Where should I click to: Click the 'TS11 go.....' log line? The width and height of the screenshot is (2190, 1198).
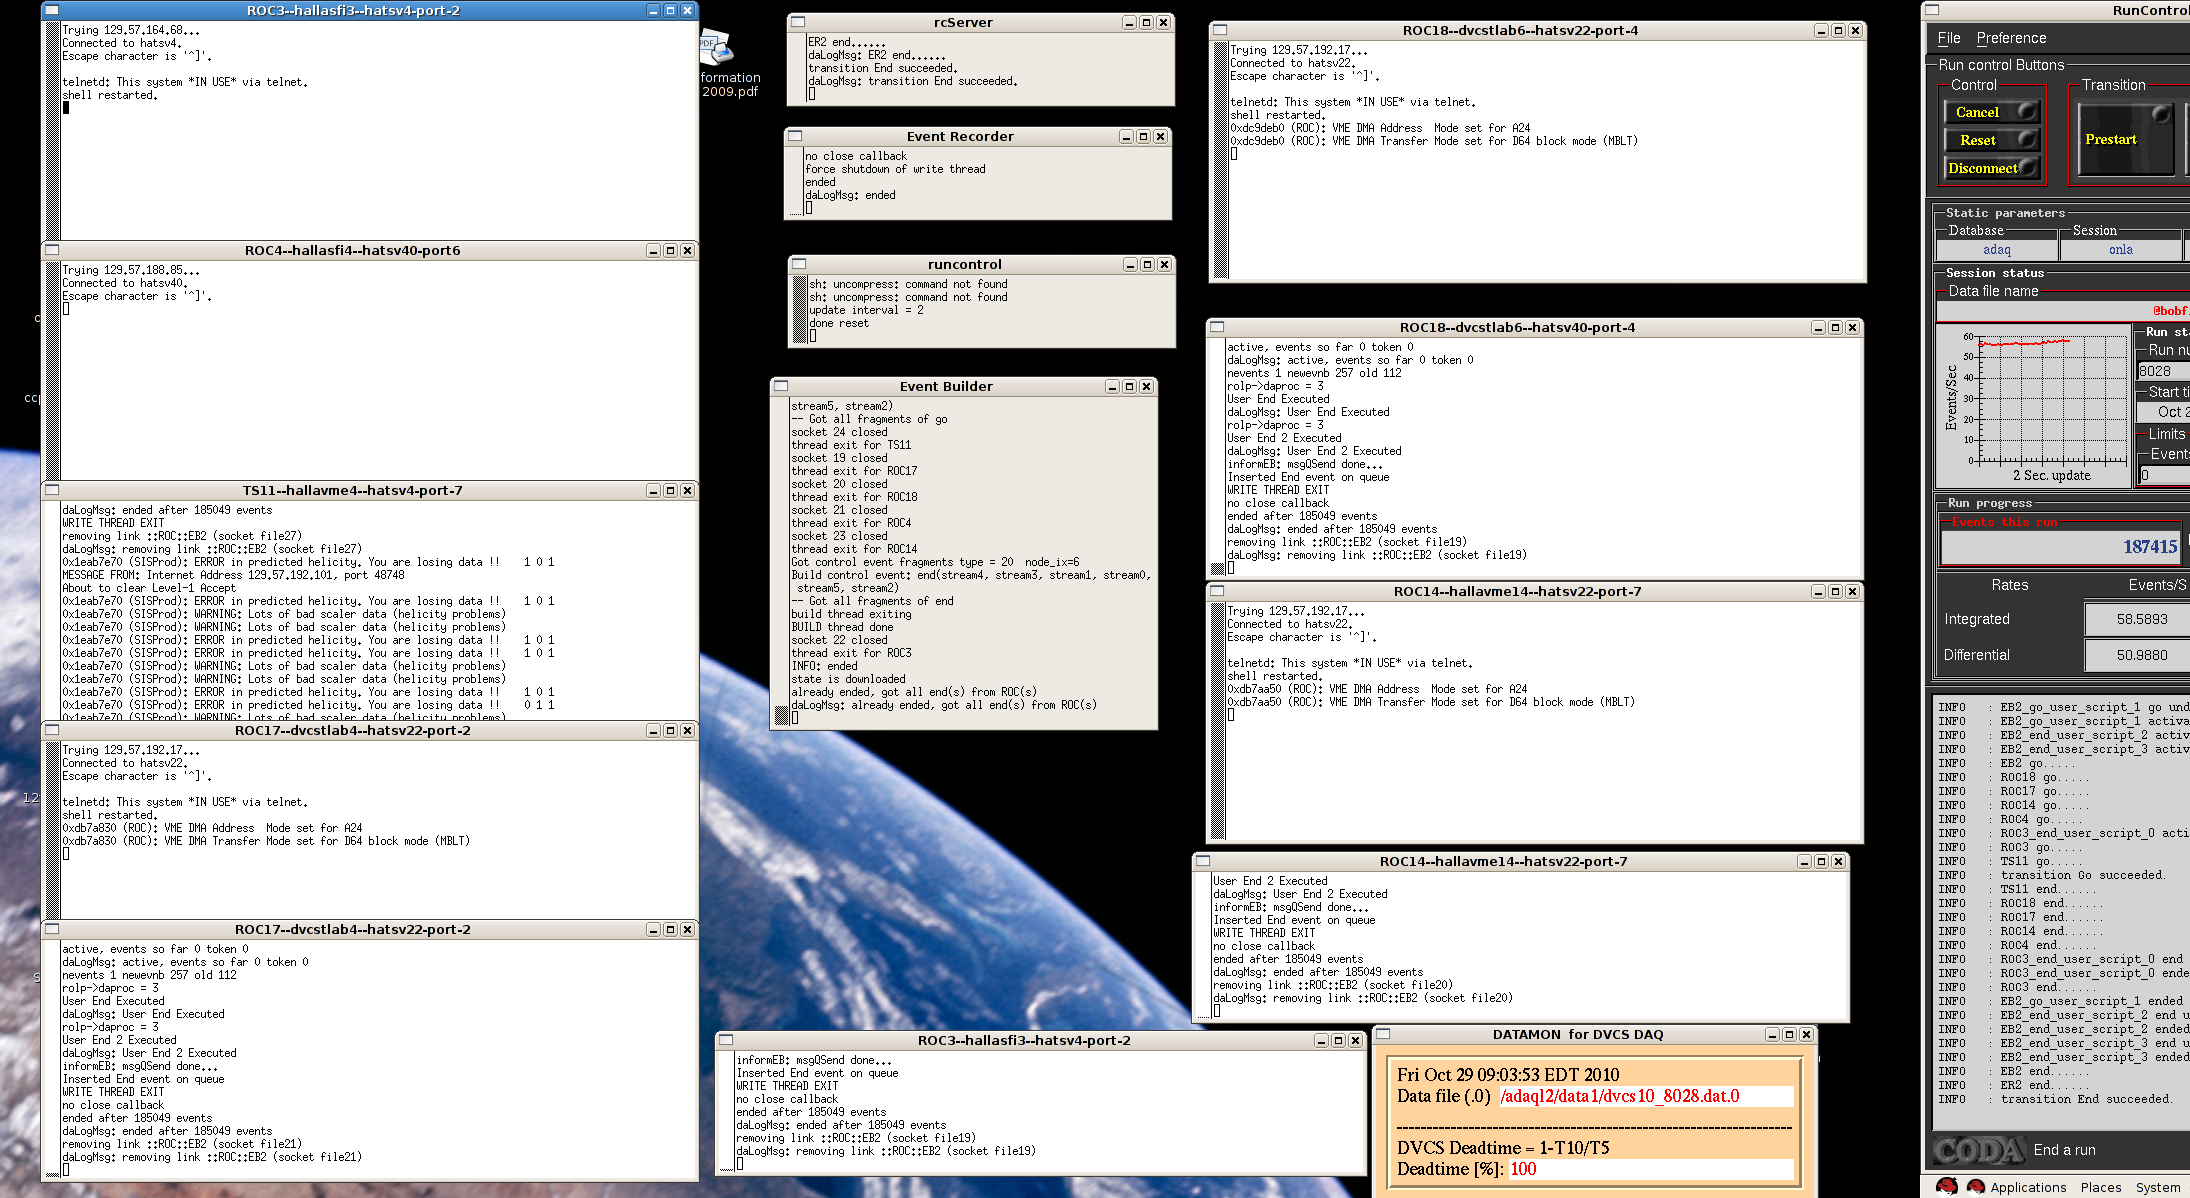tap(2044, 861)
